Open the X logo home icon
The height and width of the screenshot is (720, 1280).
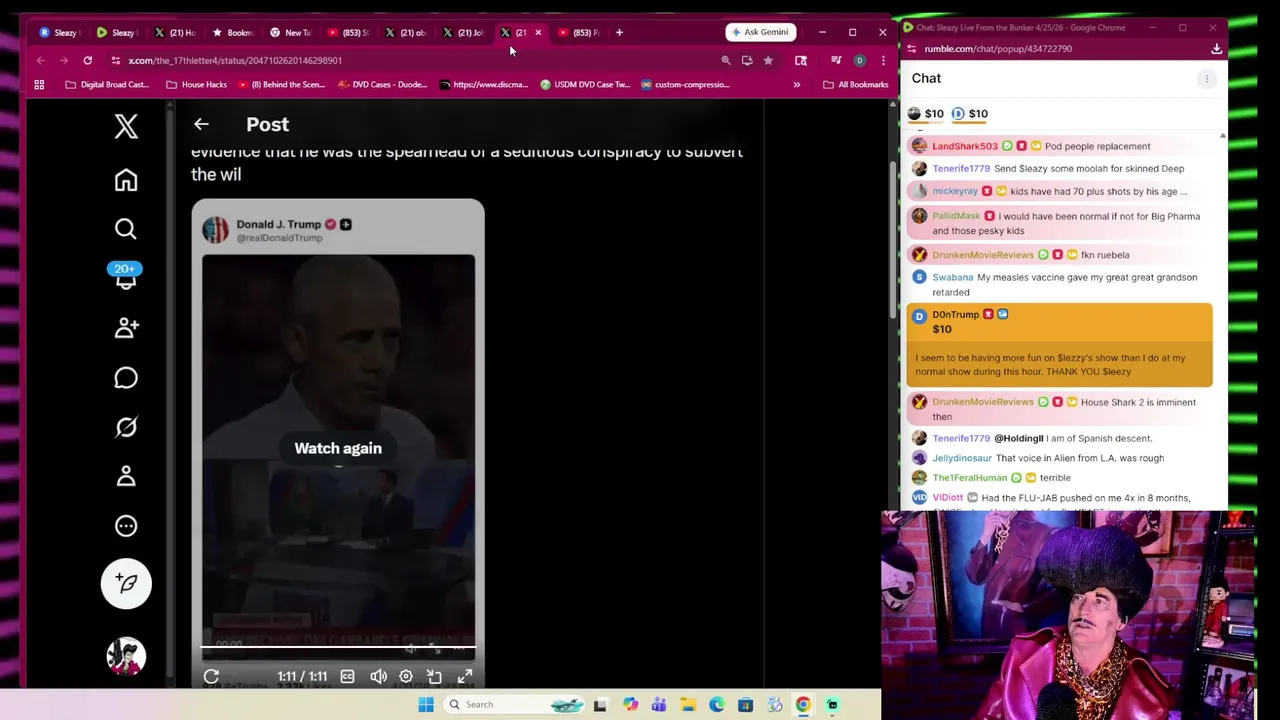tap(126, 126)
